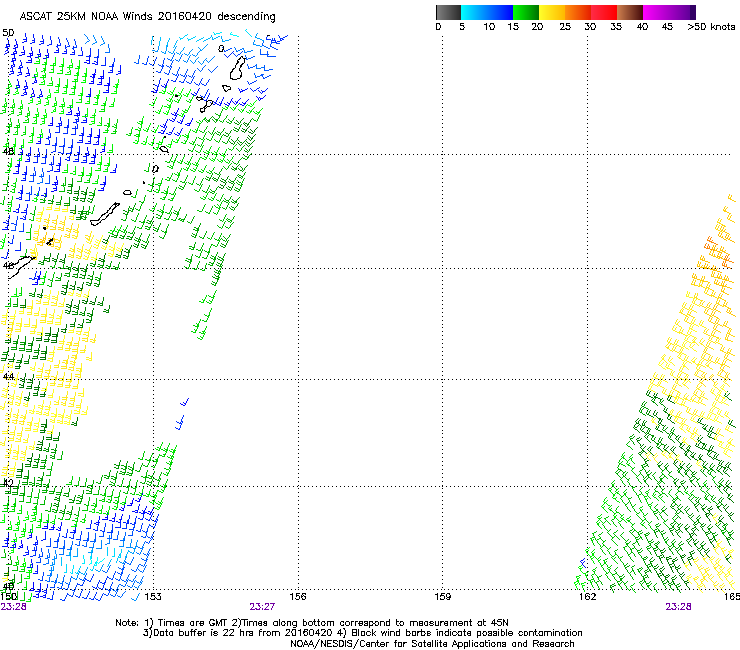Image resolution: width=740 pixels, height=650 pixels.
Task: Click the longitude '150' axis label
Action: (x=9, y=597)
